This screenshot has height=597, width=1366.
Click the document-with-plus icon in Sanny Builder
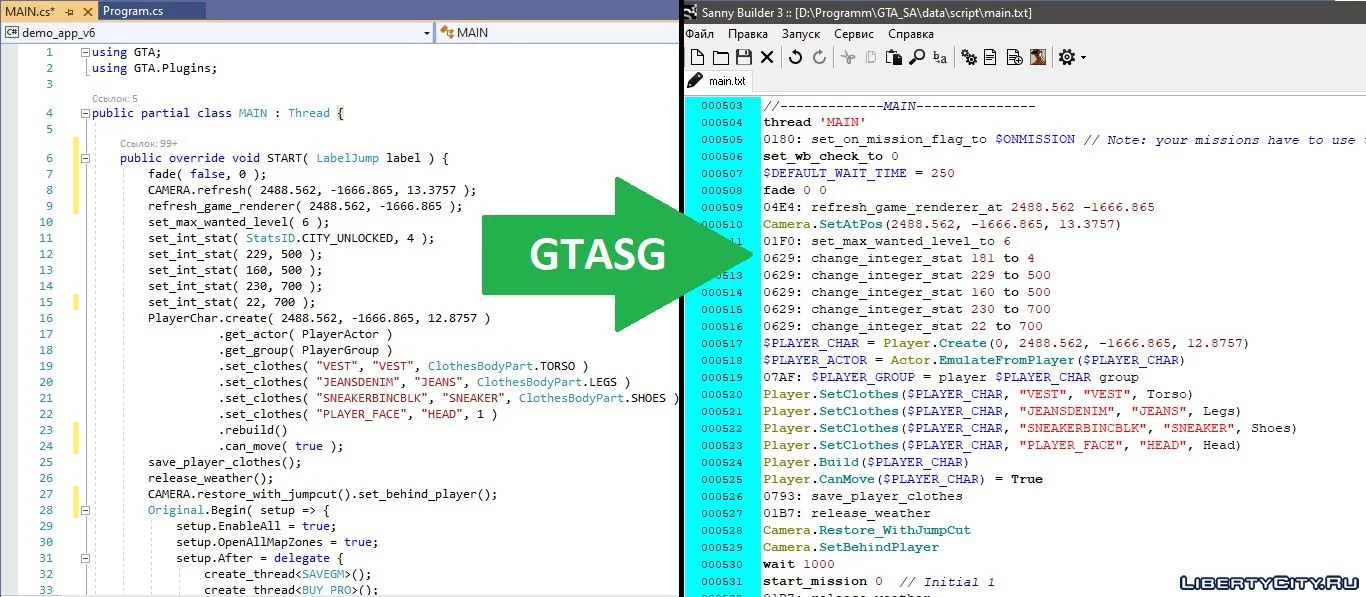(1014, 58)
